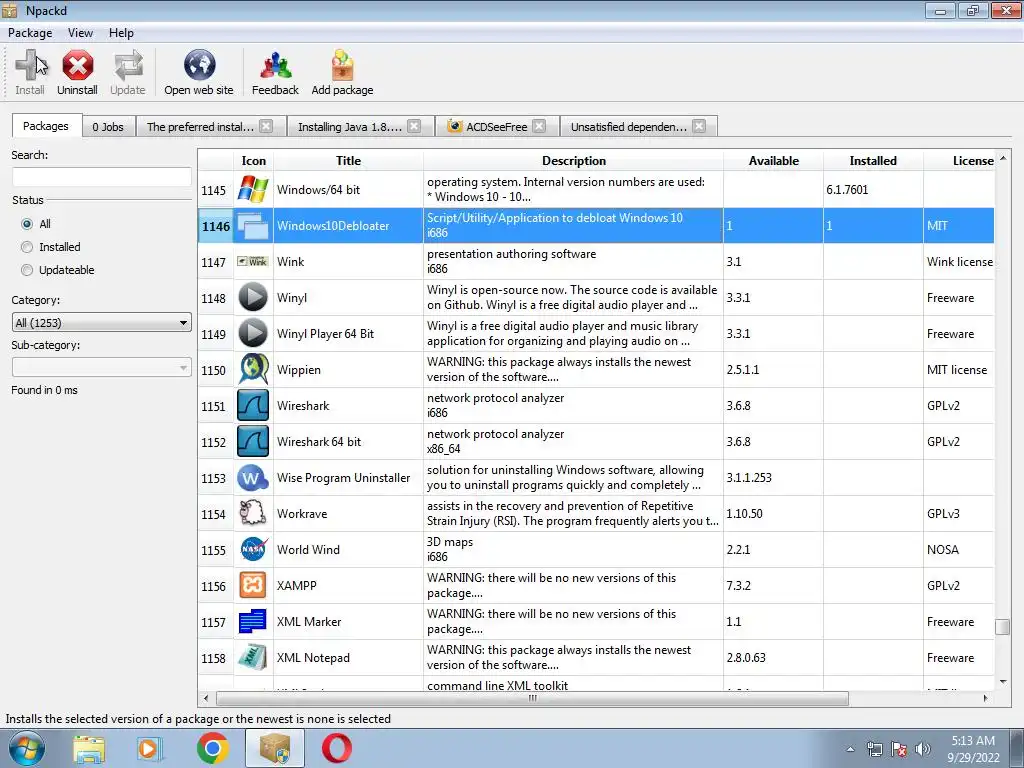
Task: Sort by the Installed column header
Action: (873, 161)
